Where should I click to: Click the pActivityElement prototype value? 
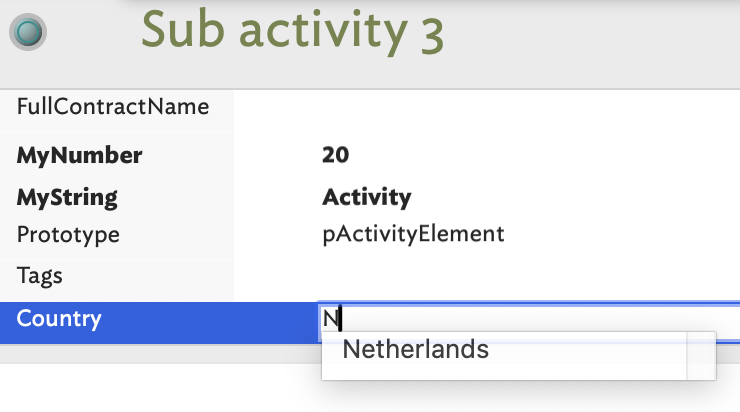pos(413,234)
